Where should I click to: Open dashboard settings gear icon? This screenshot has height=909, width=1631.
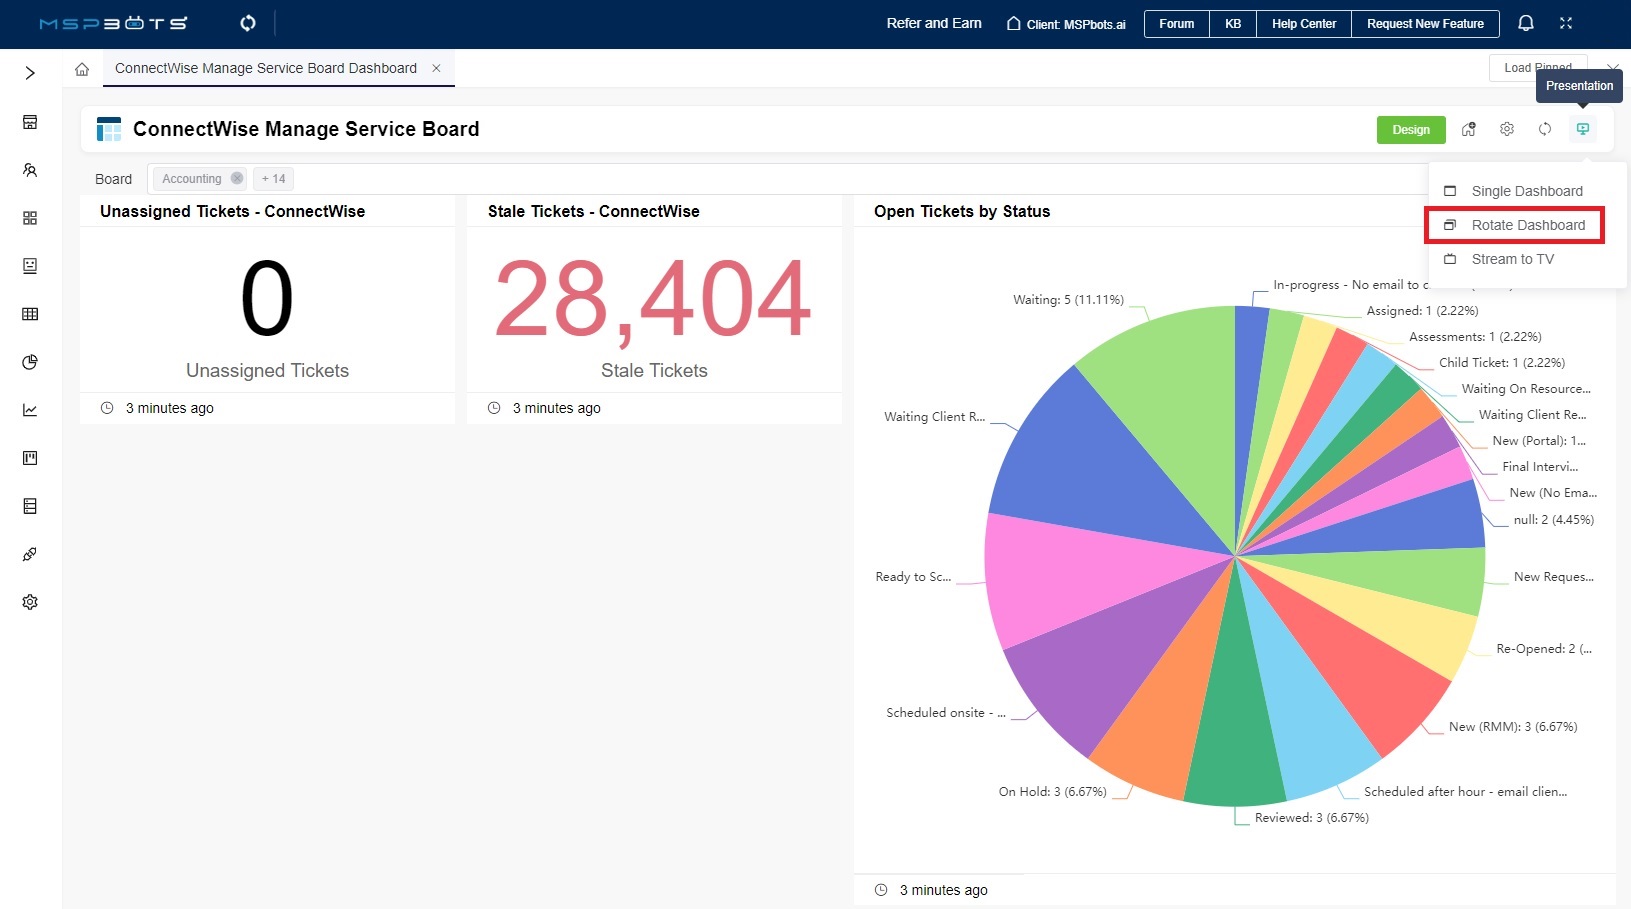pyautogui.click(x=1506, y=129)
